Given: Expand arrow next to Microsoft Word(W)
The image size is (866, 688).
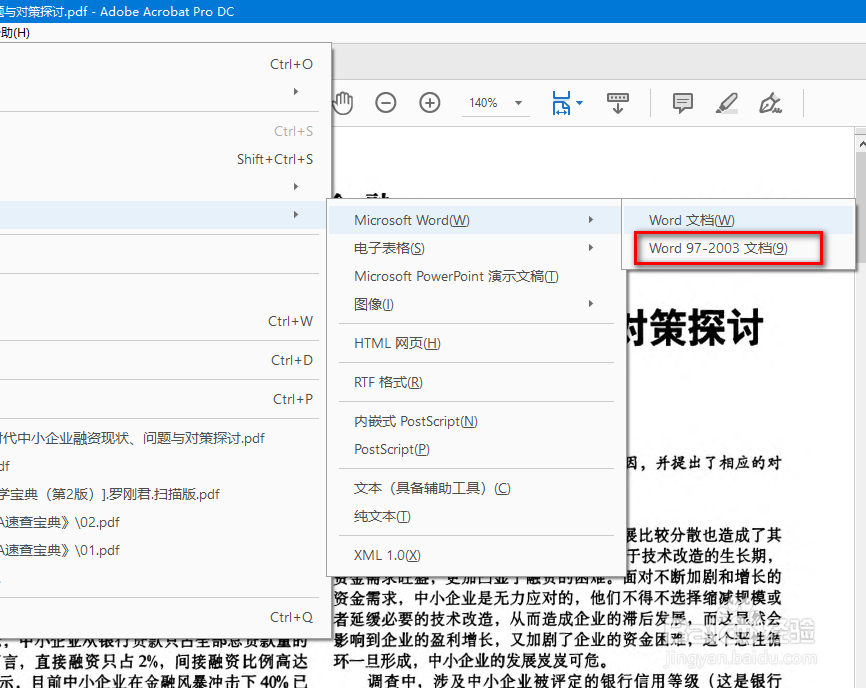Looking at the screenshot, I should 591,220.
